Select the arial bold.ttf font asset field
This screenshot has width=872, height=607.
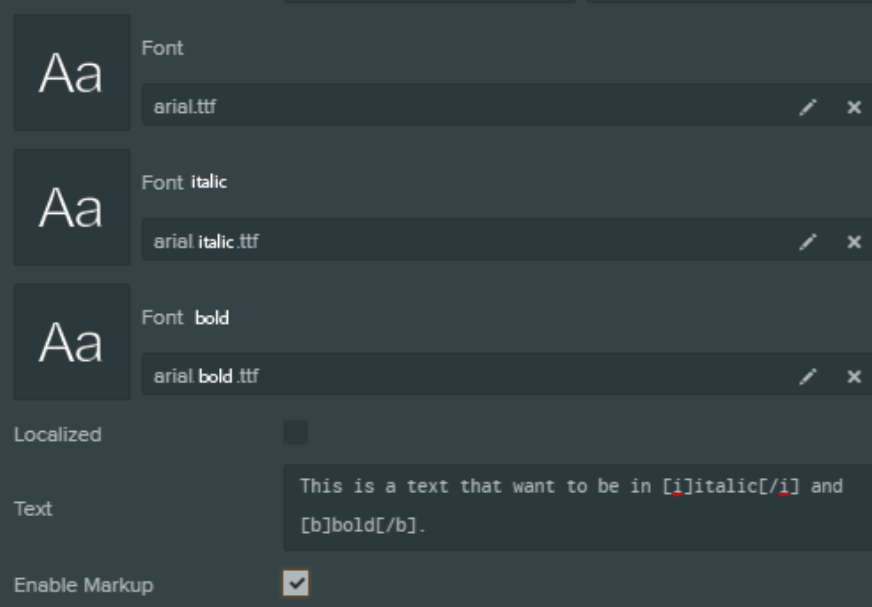click(x=467, y=374)
